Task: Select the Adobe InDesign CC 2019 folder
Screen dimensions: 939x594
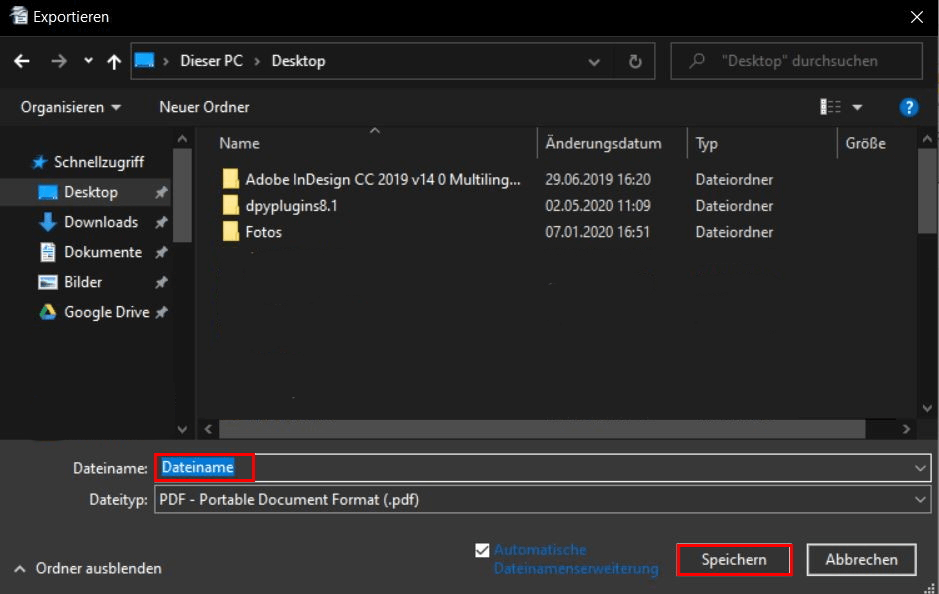Action: click(383, 180)
